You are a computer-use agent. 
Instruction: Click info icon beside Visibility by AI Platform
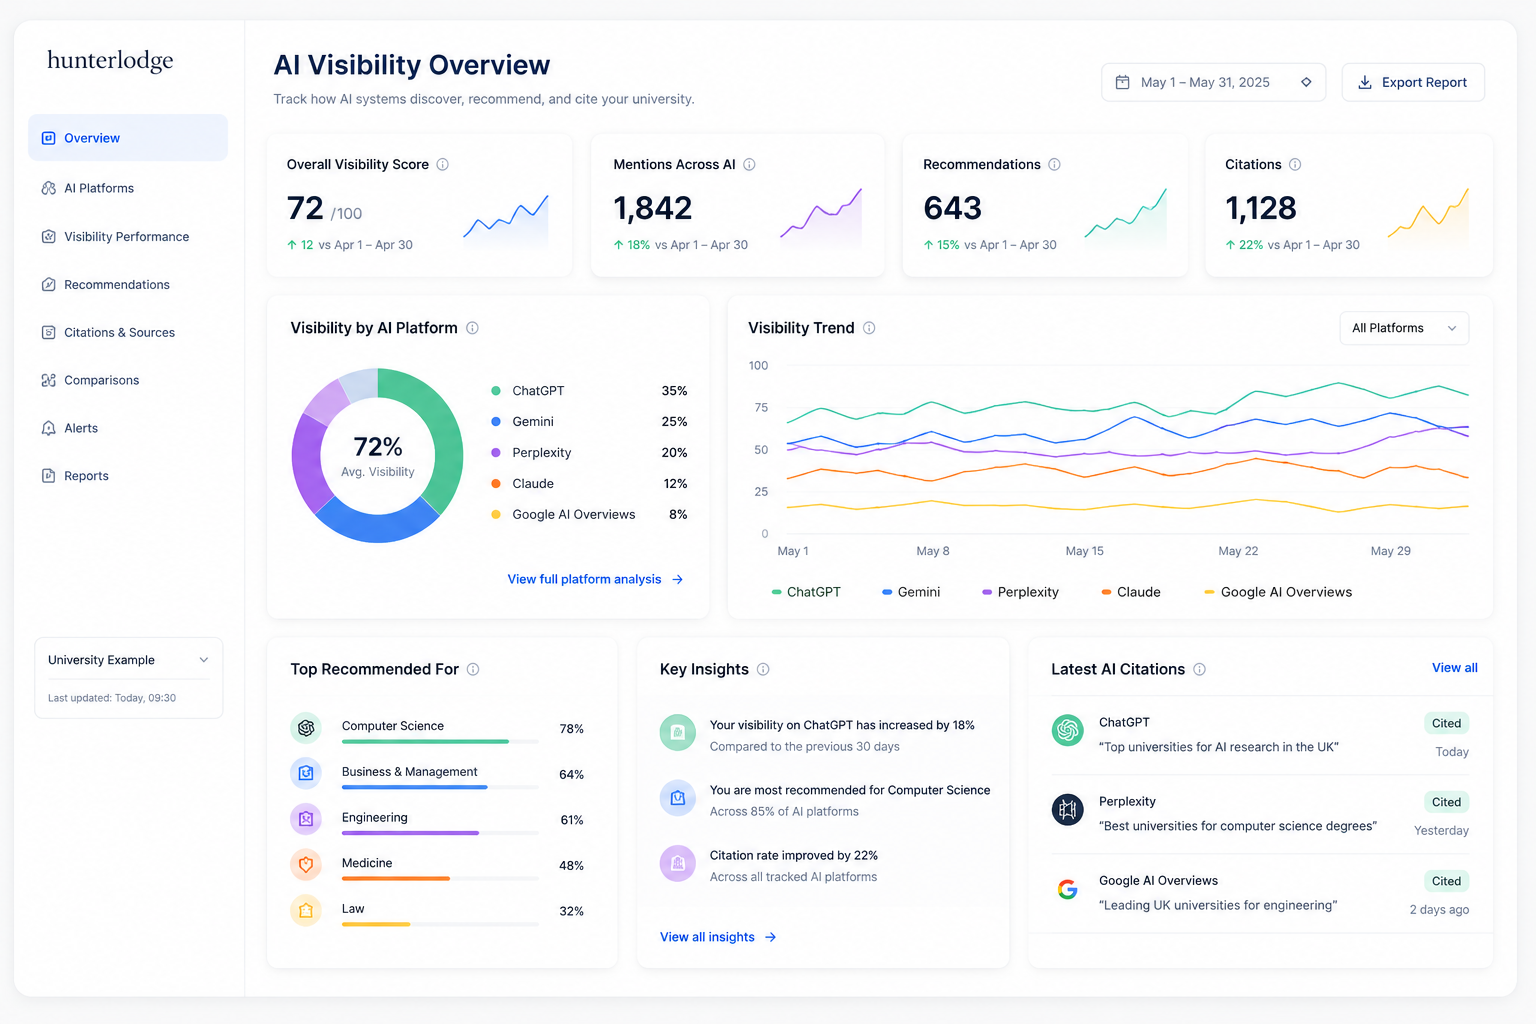[x=472, y=328]
